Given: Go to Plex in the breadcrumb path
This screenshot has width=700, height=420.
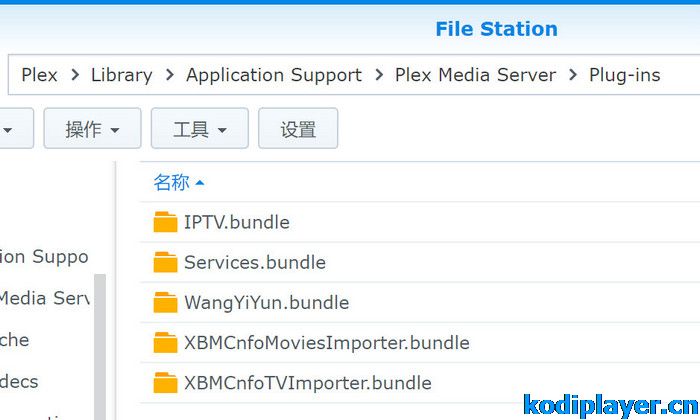Looking at the screenshot, I should pos(39,75).
